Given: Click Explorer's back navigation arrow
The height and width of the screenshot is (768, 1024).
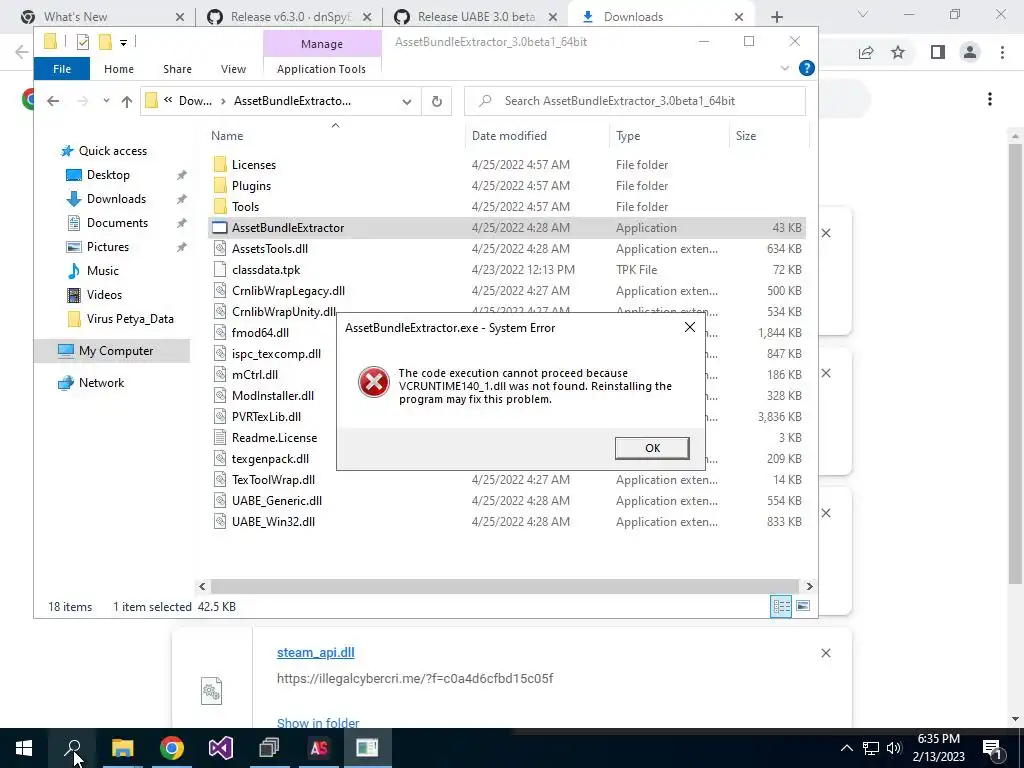Looking at the screenshot, I should (x=53, y=101).
